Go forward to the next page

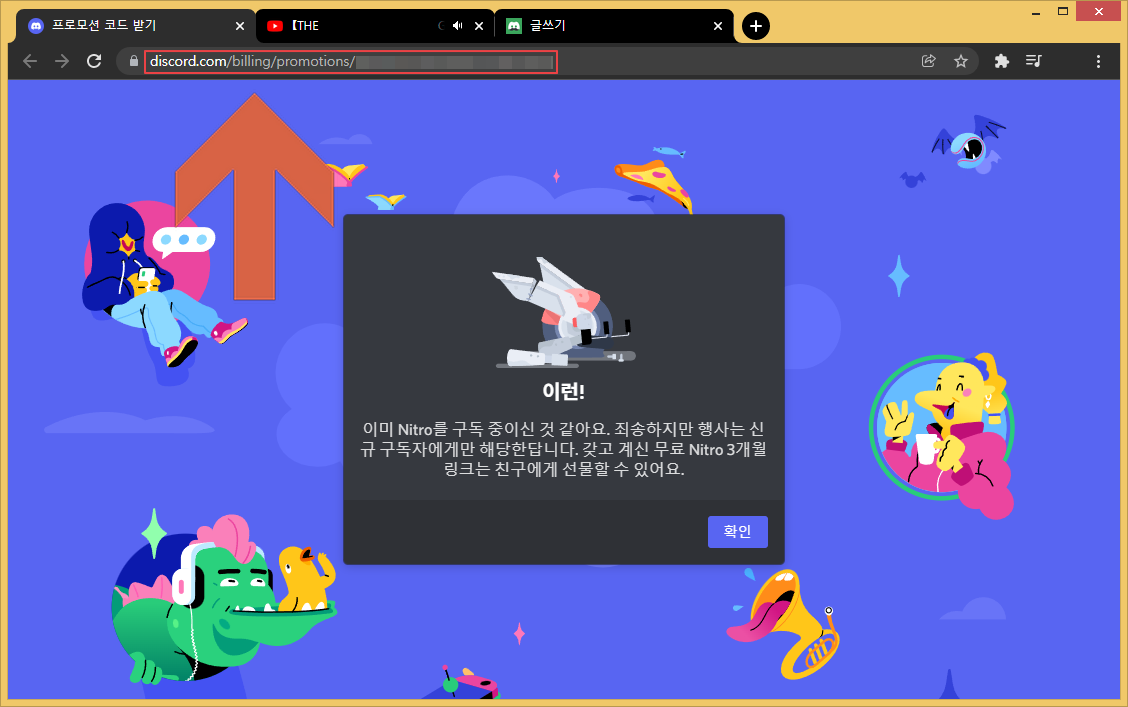[62, 61]
